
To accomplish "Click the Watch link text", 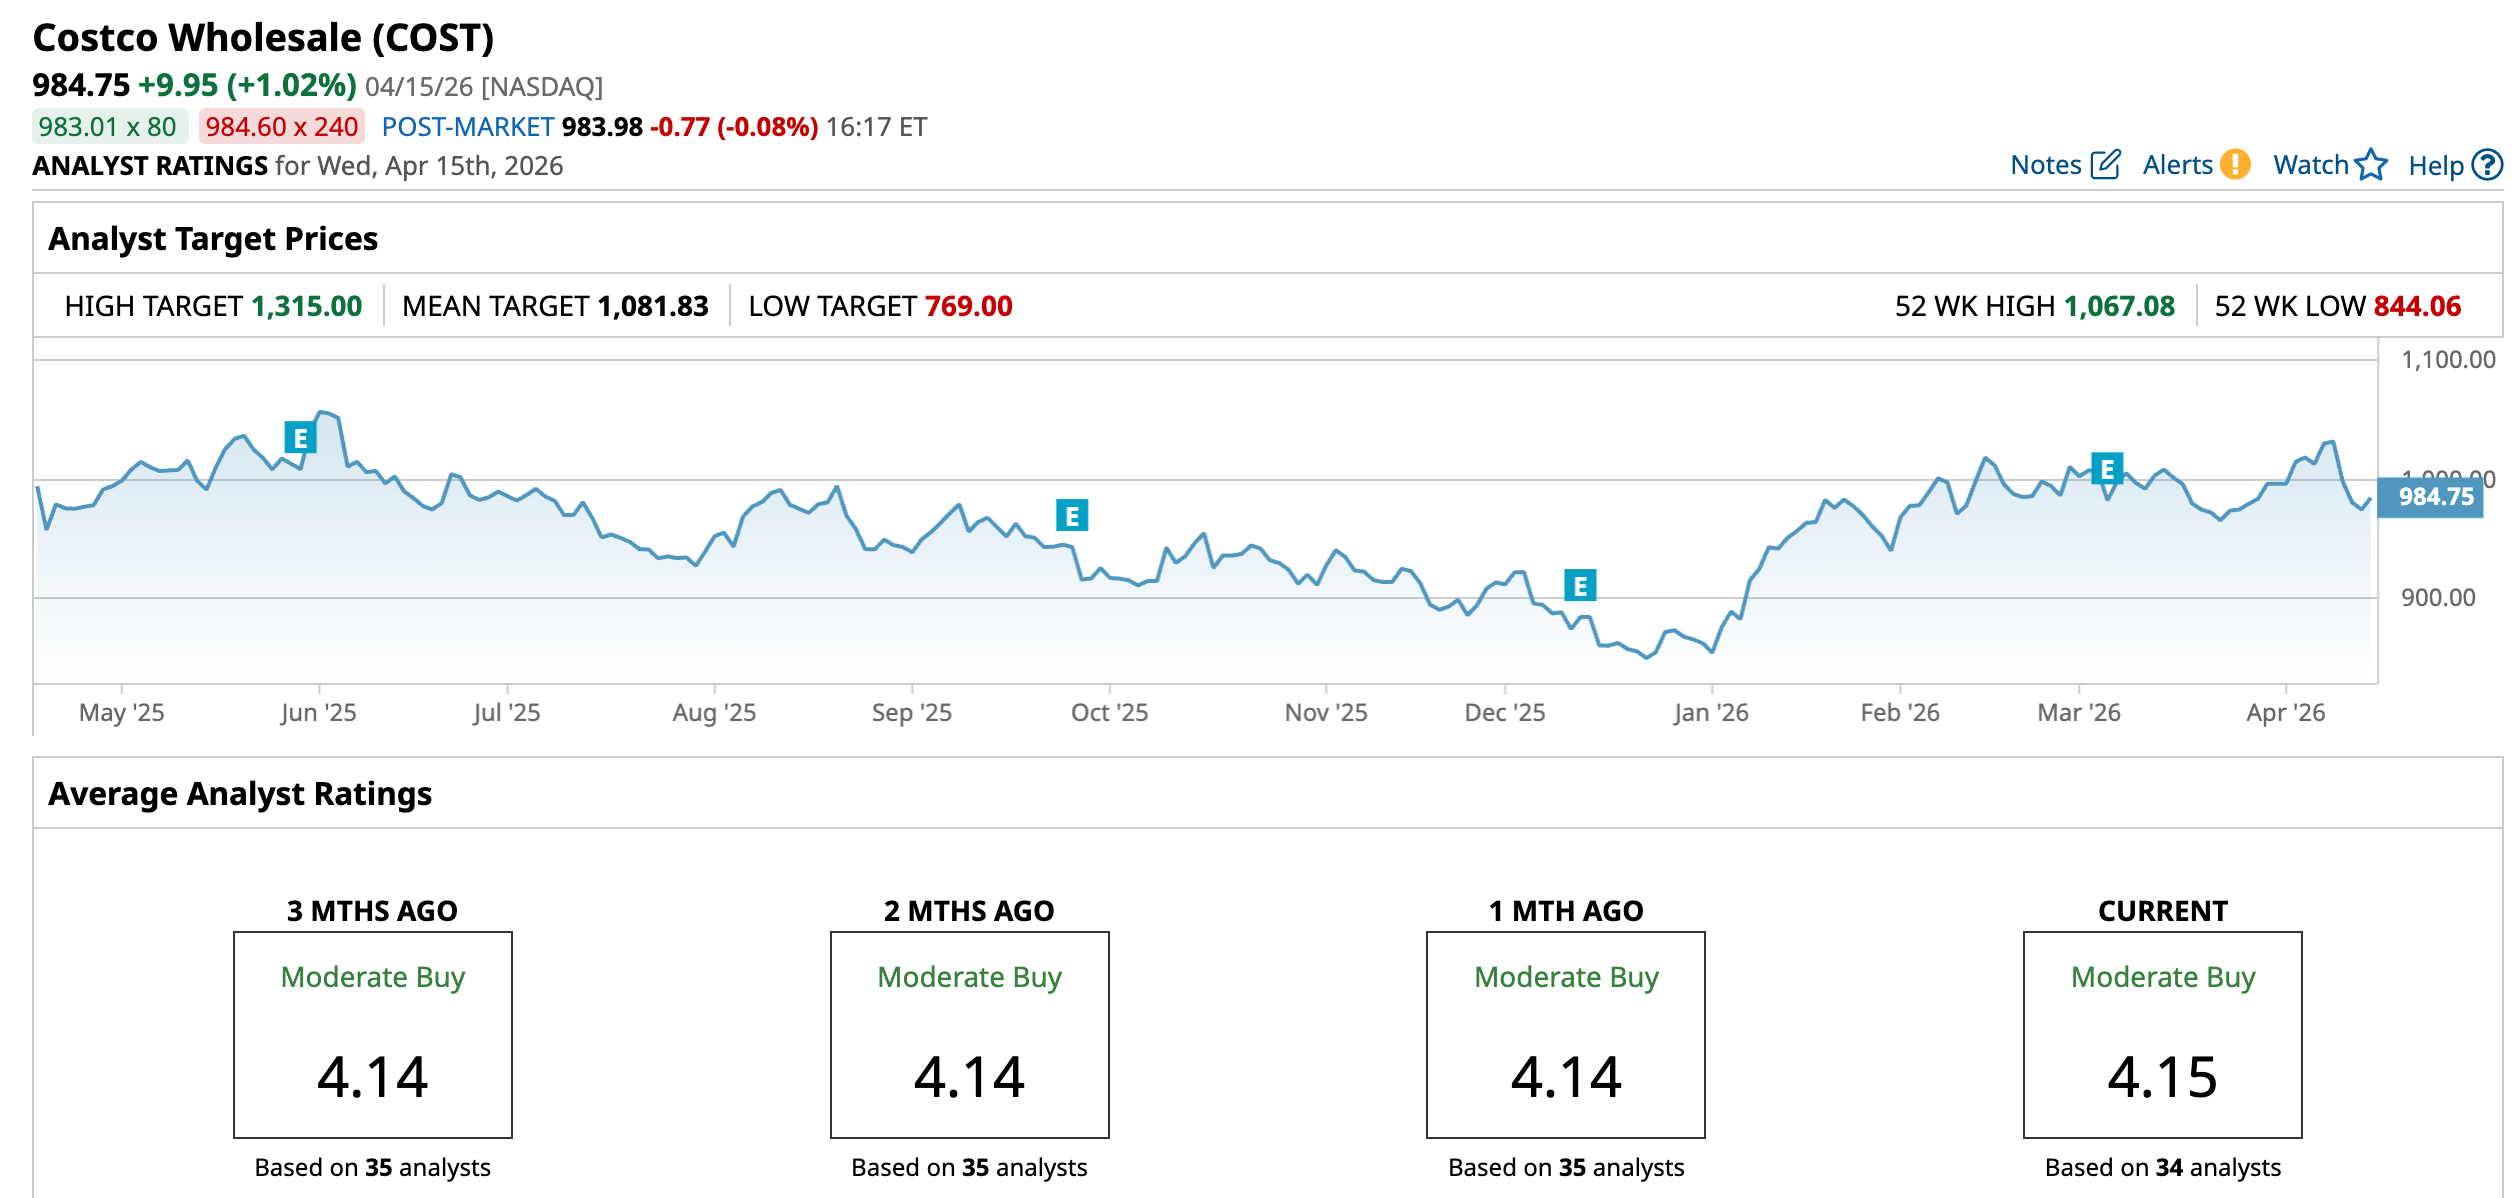I will 2310,165.
